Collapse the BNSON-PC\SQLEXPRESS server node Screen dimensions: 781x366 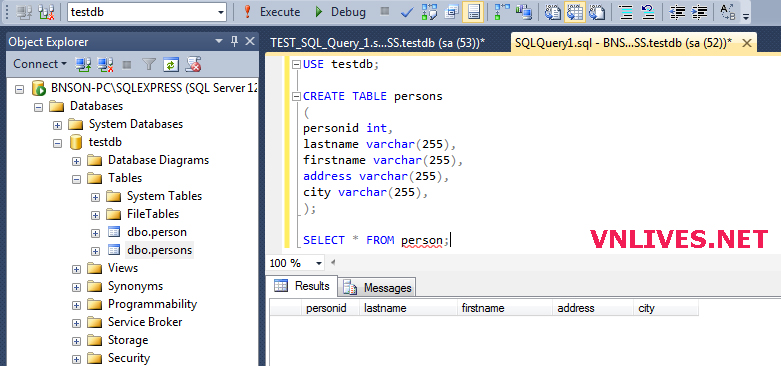[x=20, y=89]
